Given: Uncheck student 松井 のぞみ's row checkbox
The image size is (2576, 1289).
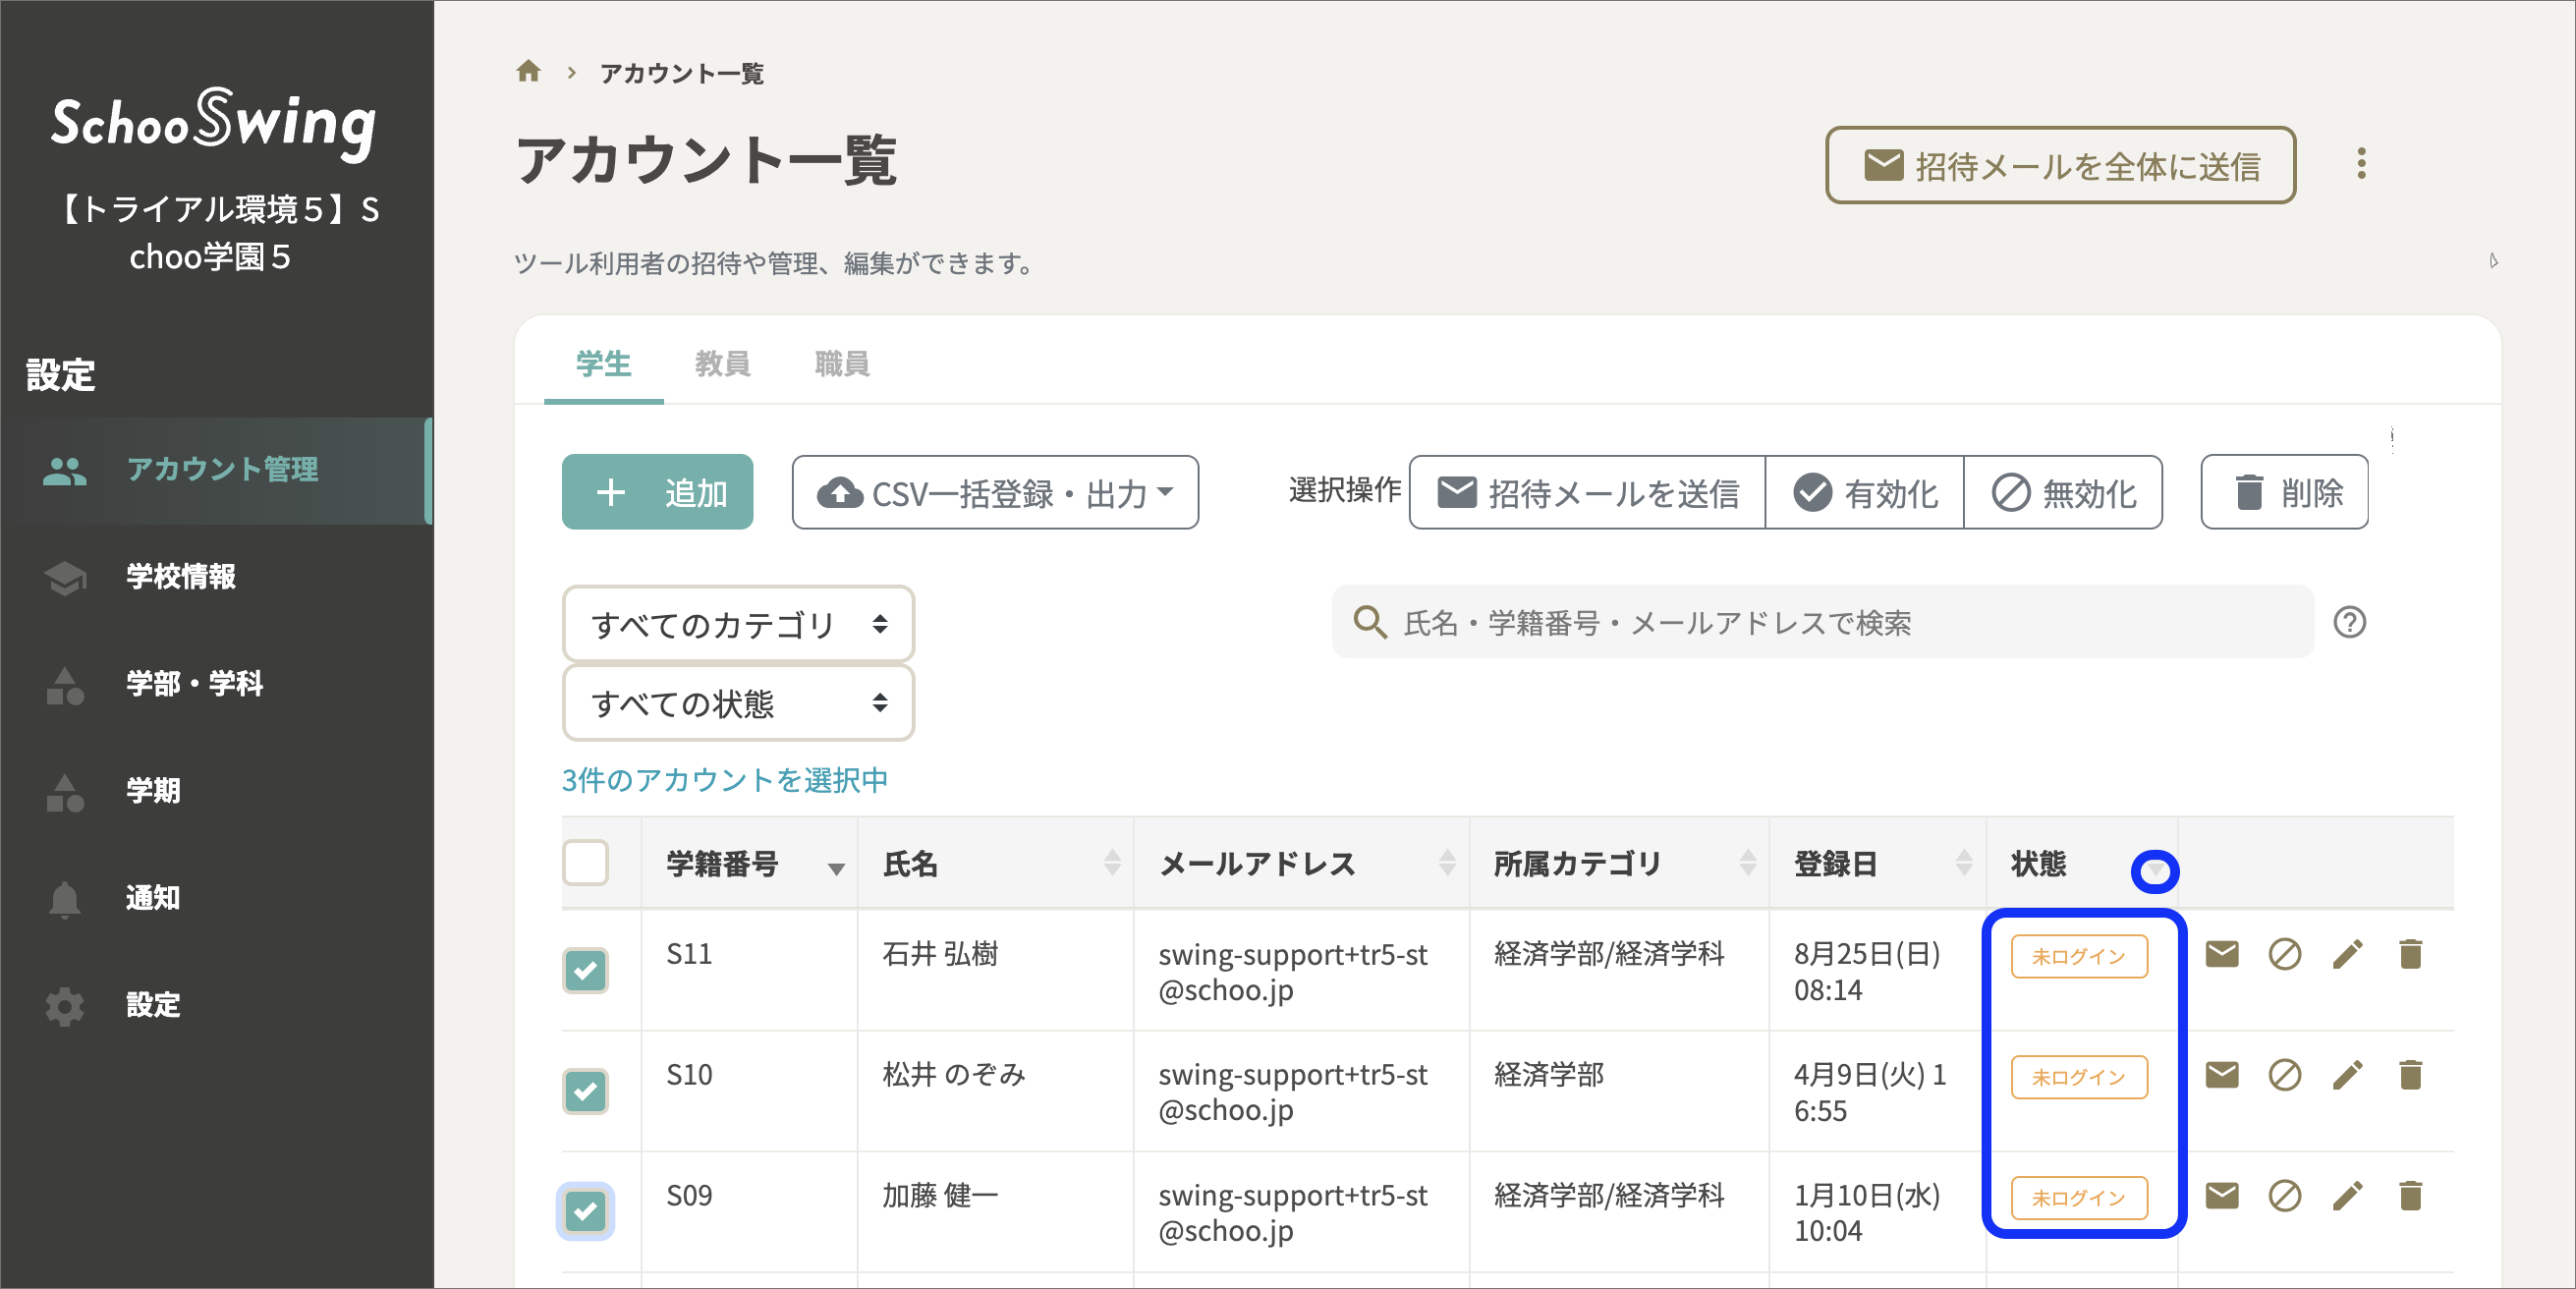Looking at the screenshot, I should [585, 1091].
